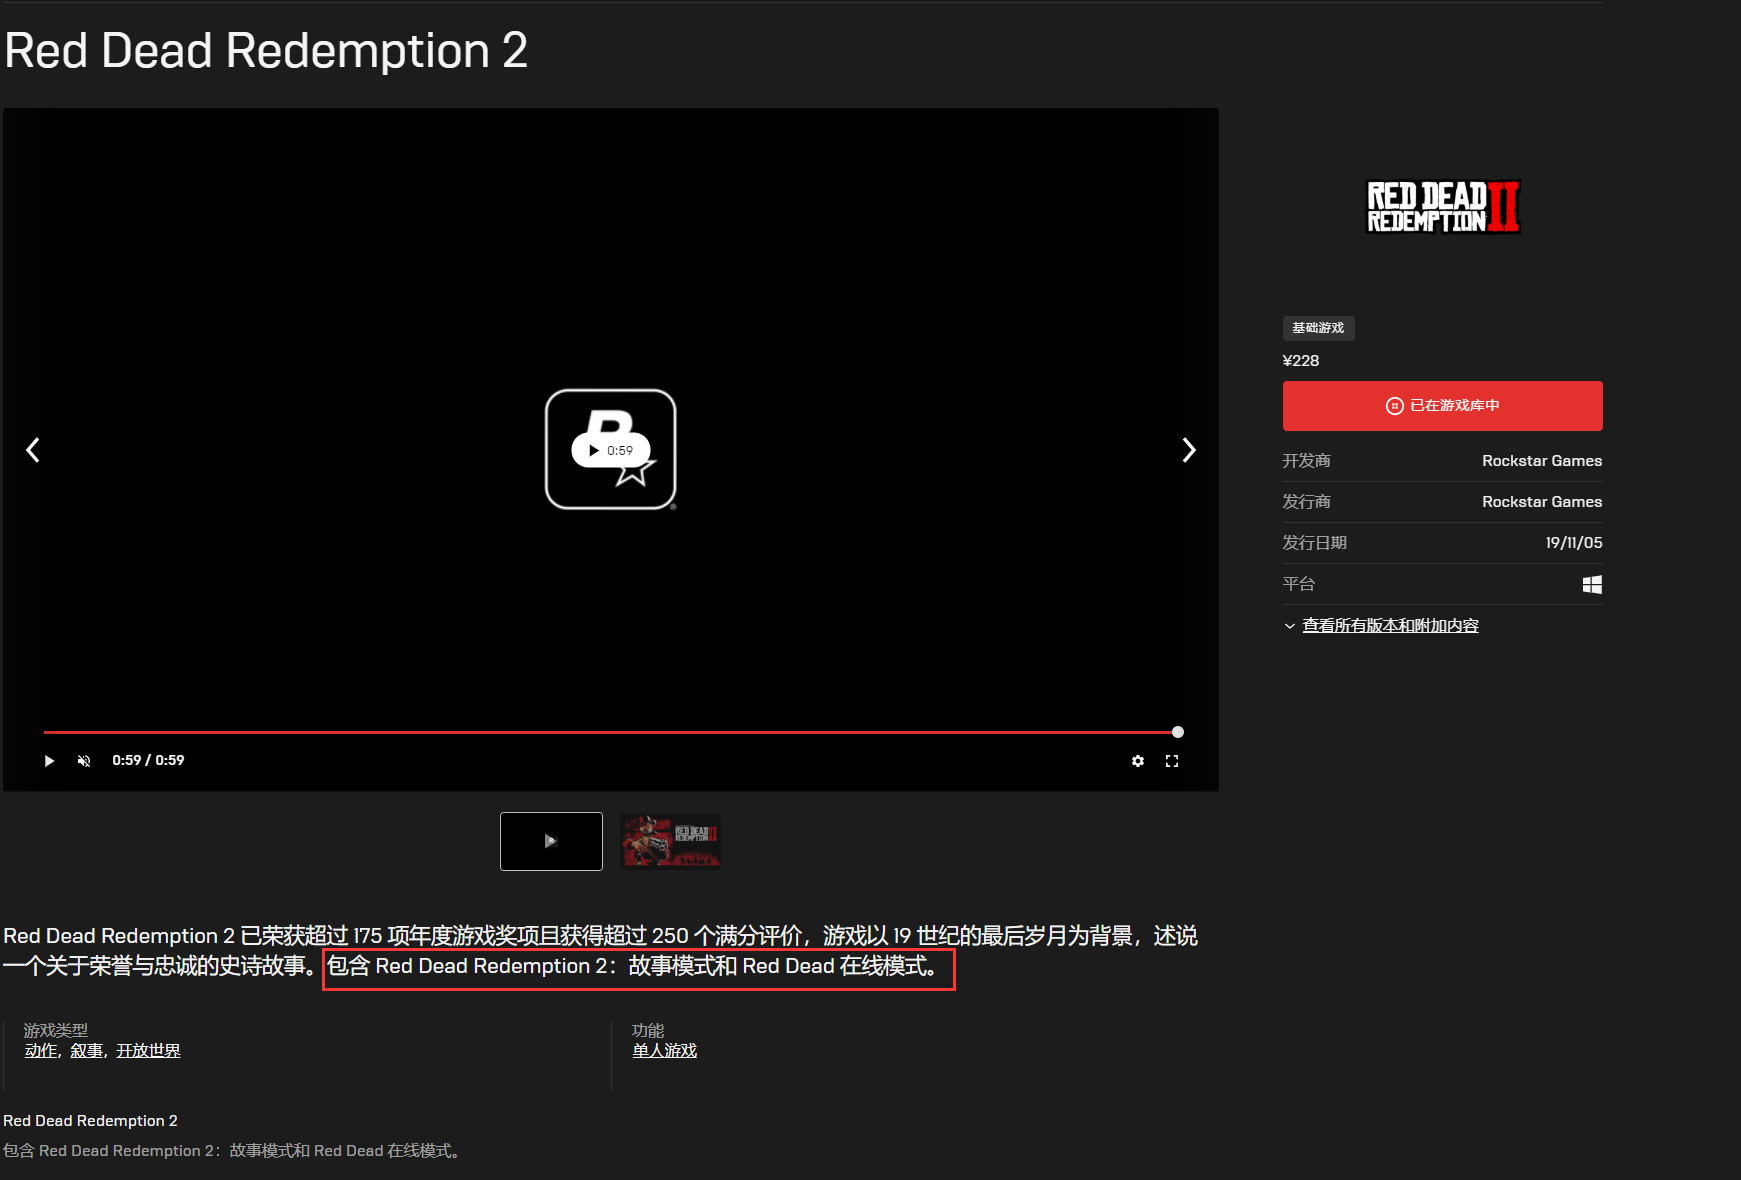Click the red in-library button

(1442, 406)
